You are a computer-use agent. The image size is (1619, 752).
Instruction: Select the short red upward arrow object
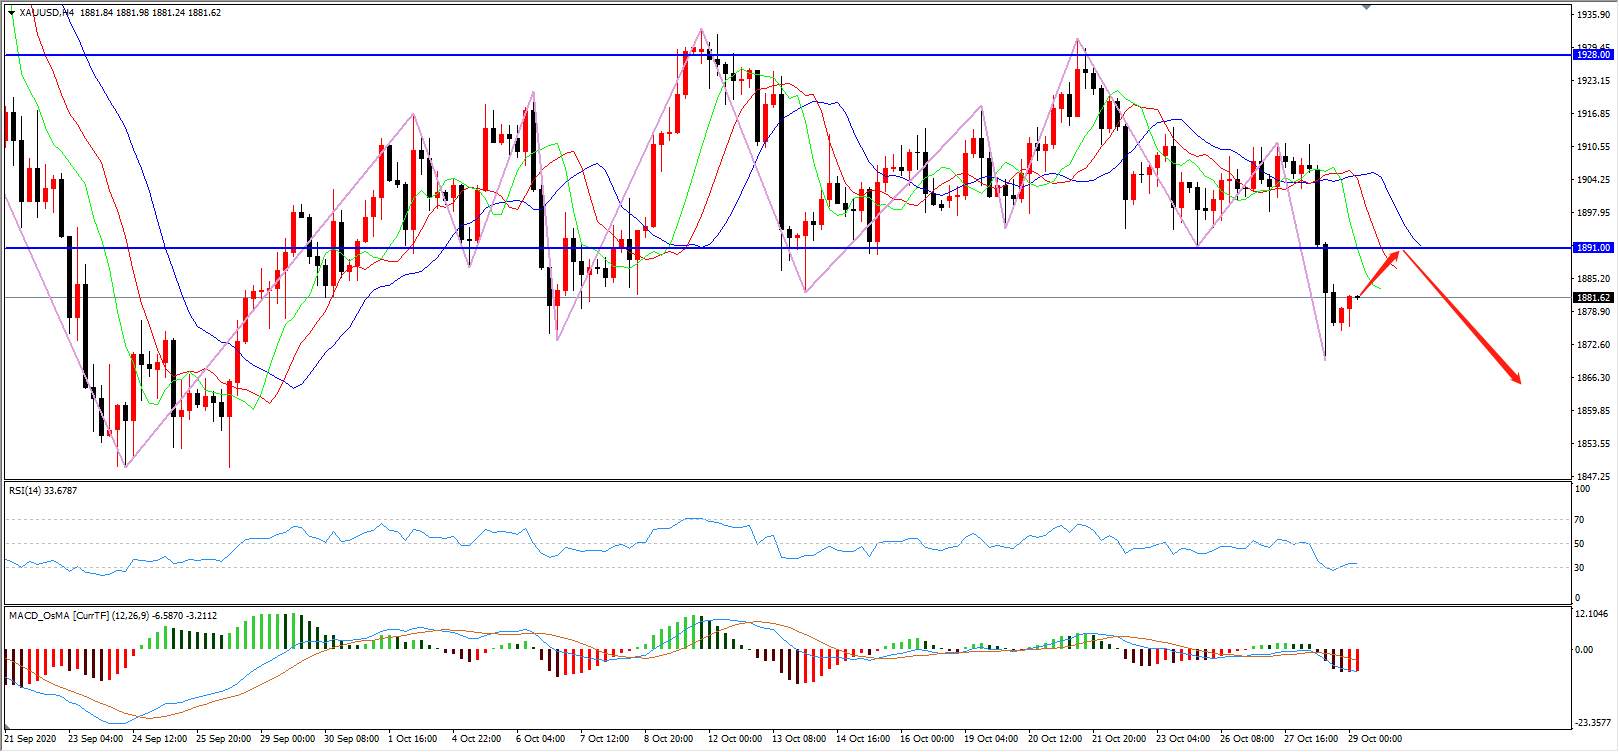pos(1378,275)
